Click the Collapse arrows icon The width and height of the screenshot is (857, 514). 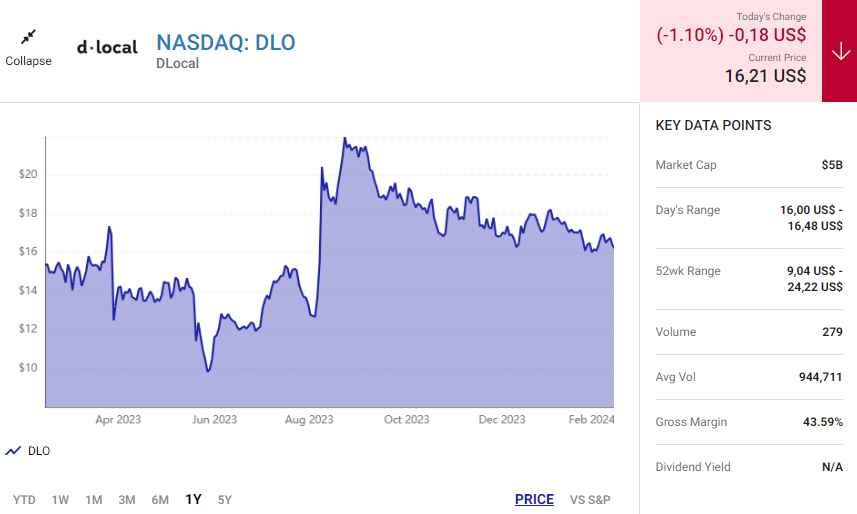[x=28, y=37]
